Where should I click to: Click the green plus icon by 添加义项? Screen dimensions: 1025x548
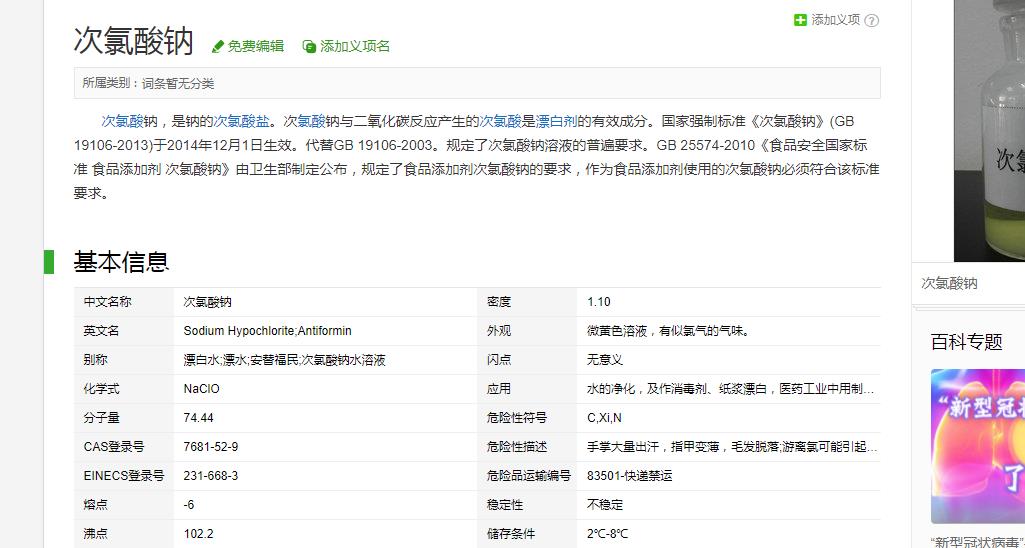point(800,20)
